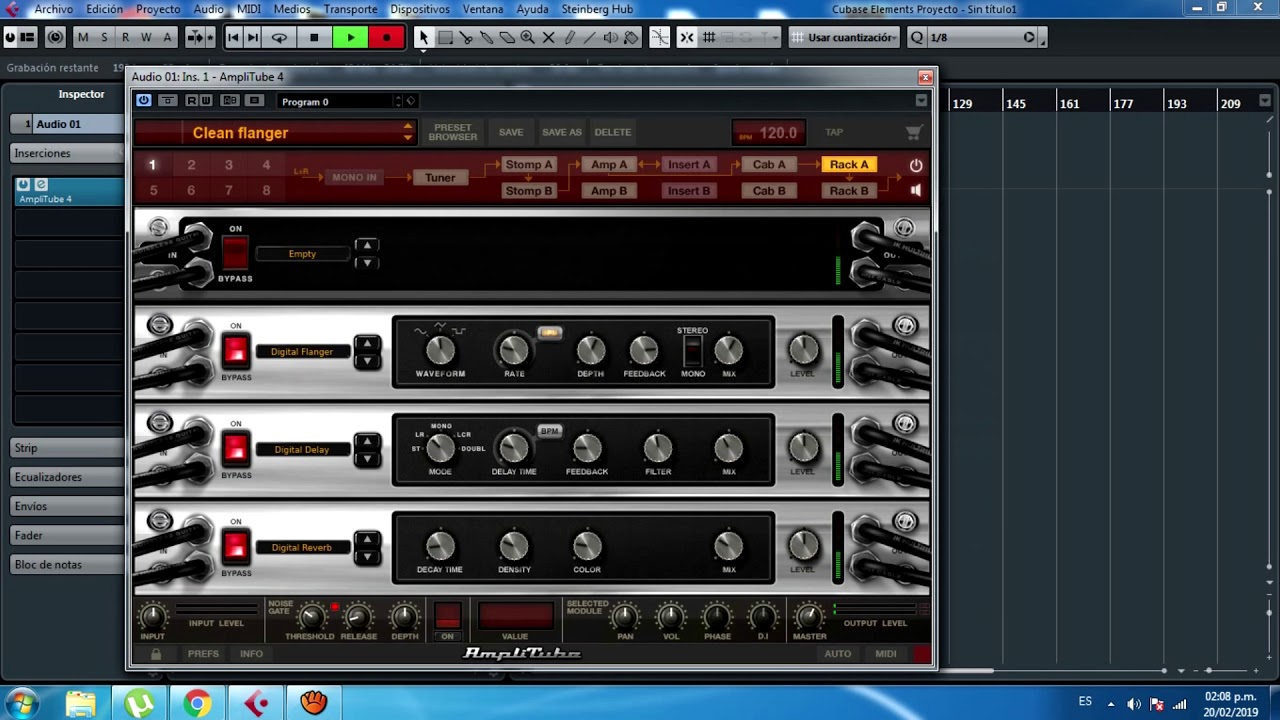1280x720 pixels.
Task: Select the Mute X tool
Action: tap(548, 37)
